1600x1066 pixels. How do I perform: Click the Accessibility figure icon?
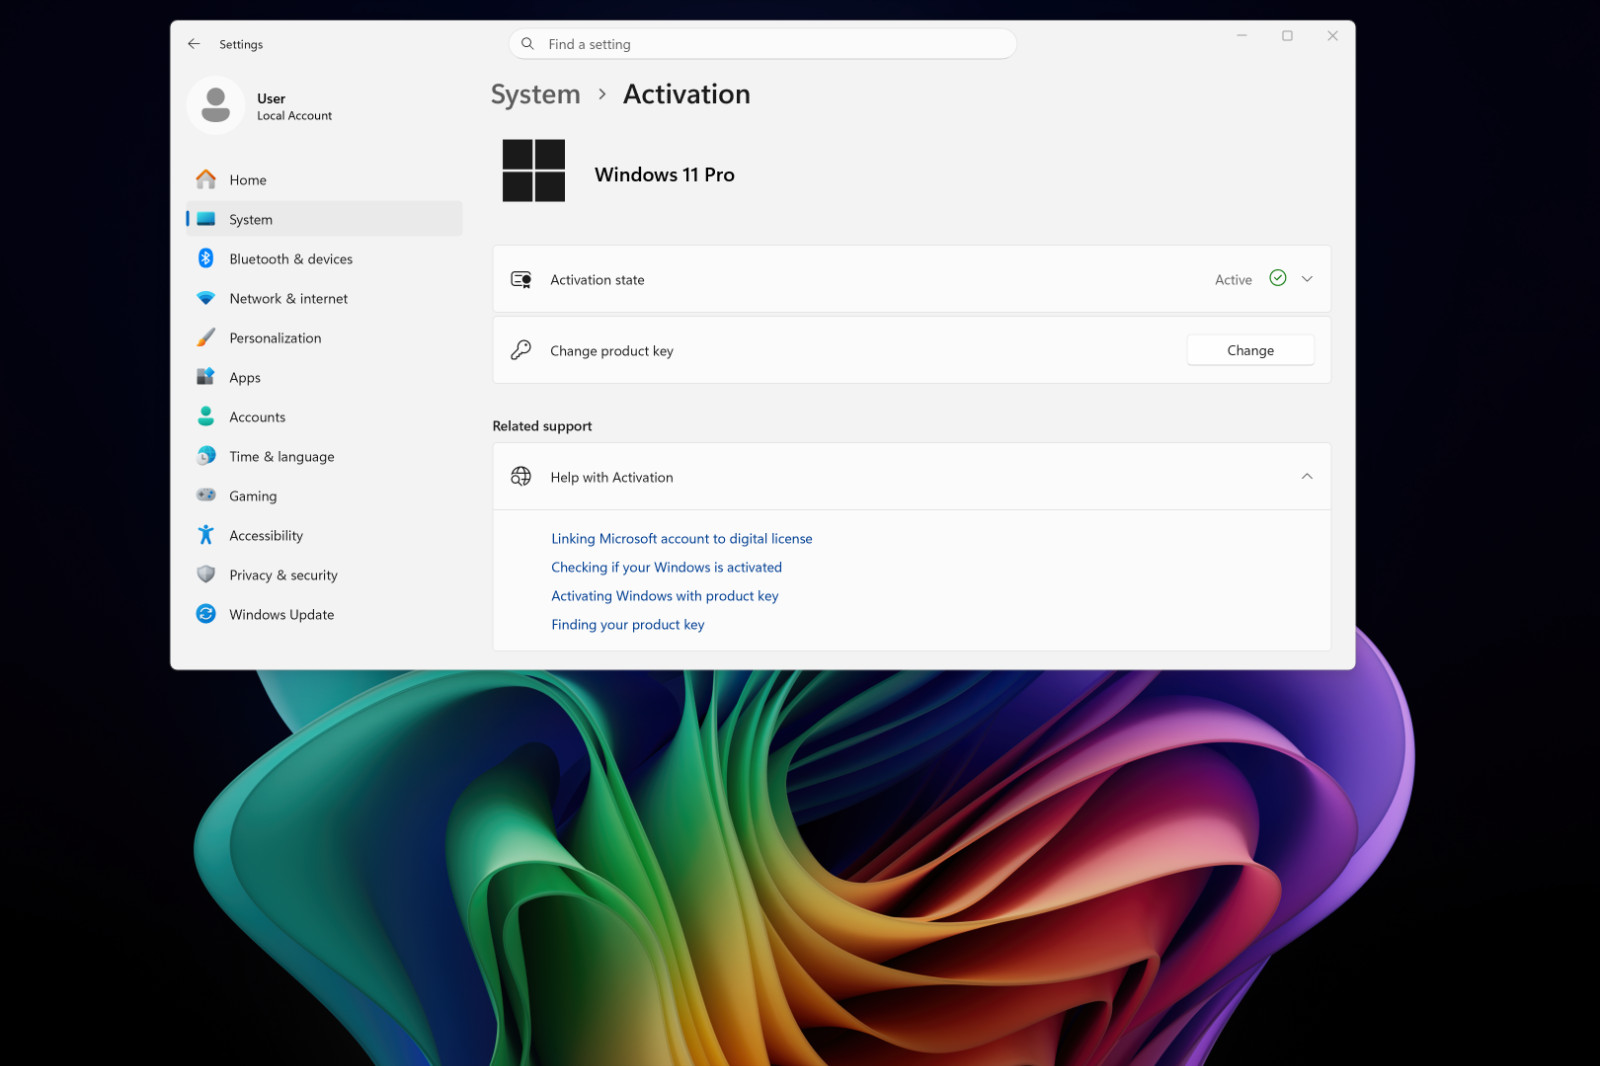206,535
